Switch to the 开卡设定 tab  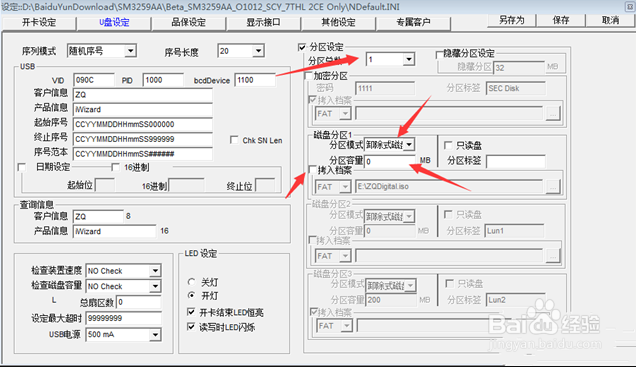39,22
